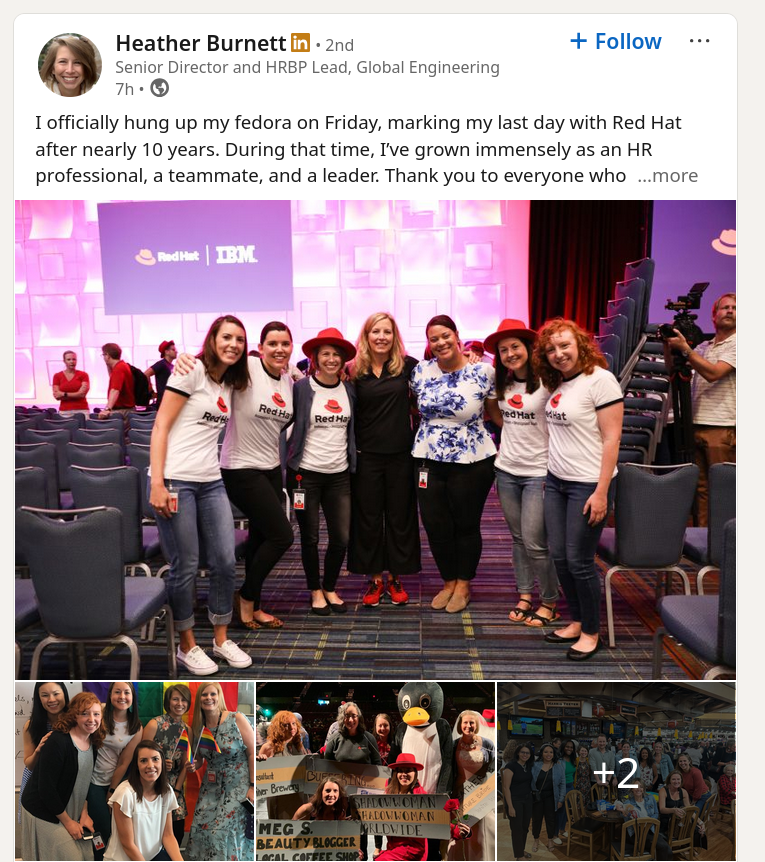
Task: Click the globe public visibility icon
Action: 159,88
